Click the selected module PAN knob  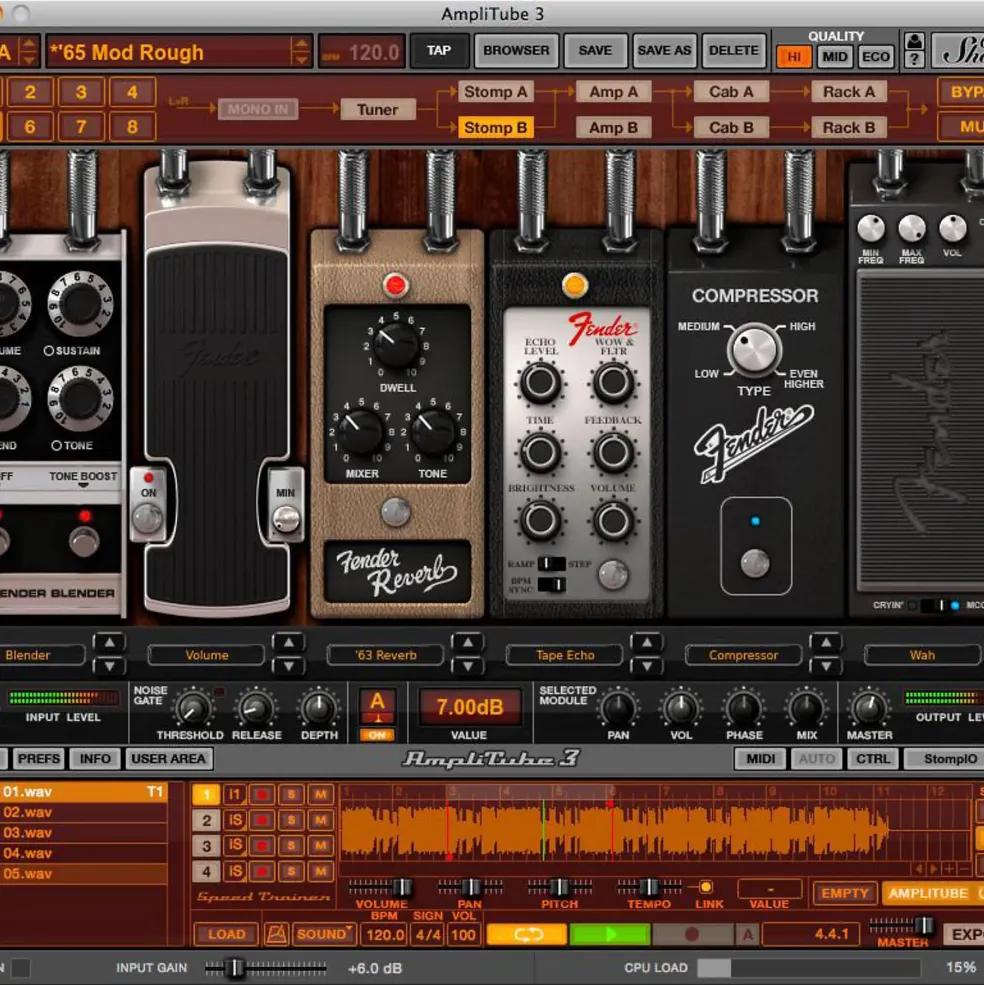pos(618,709)
